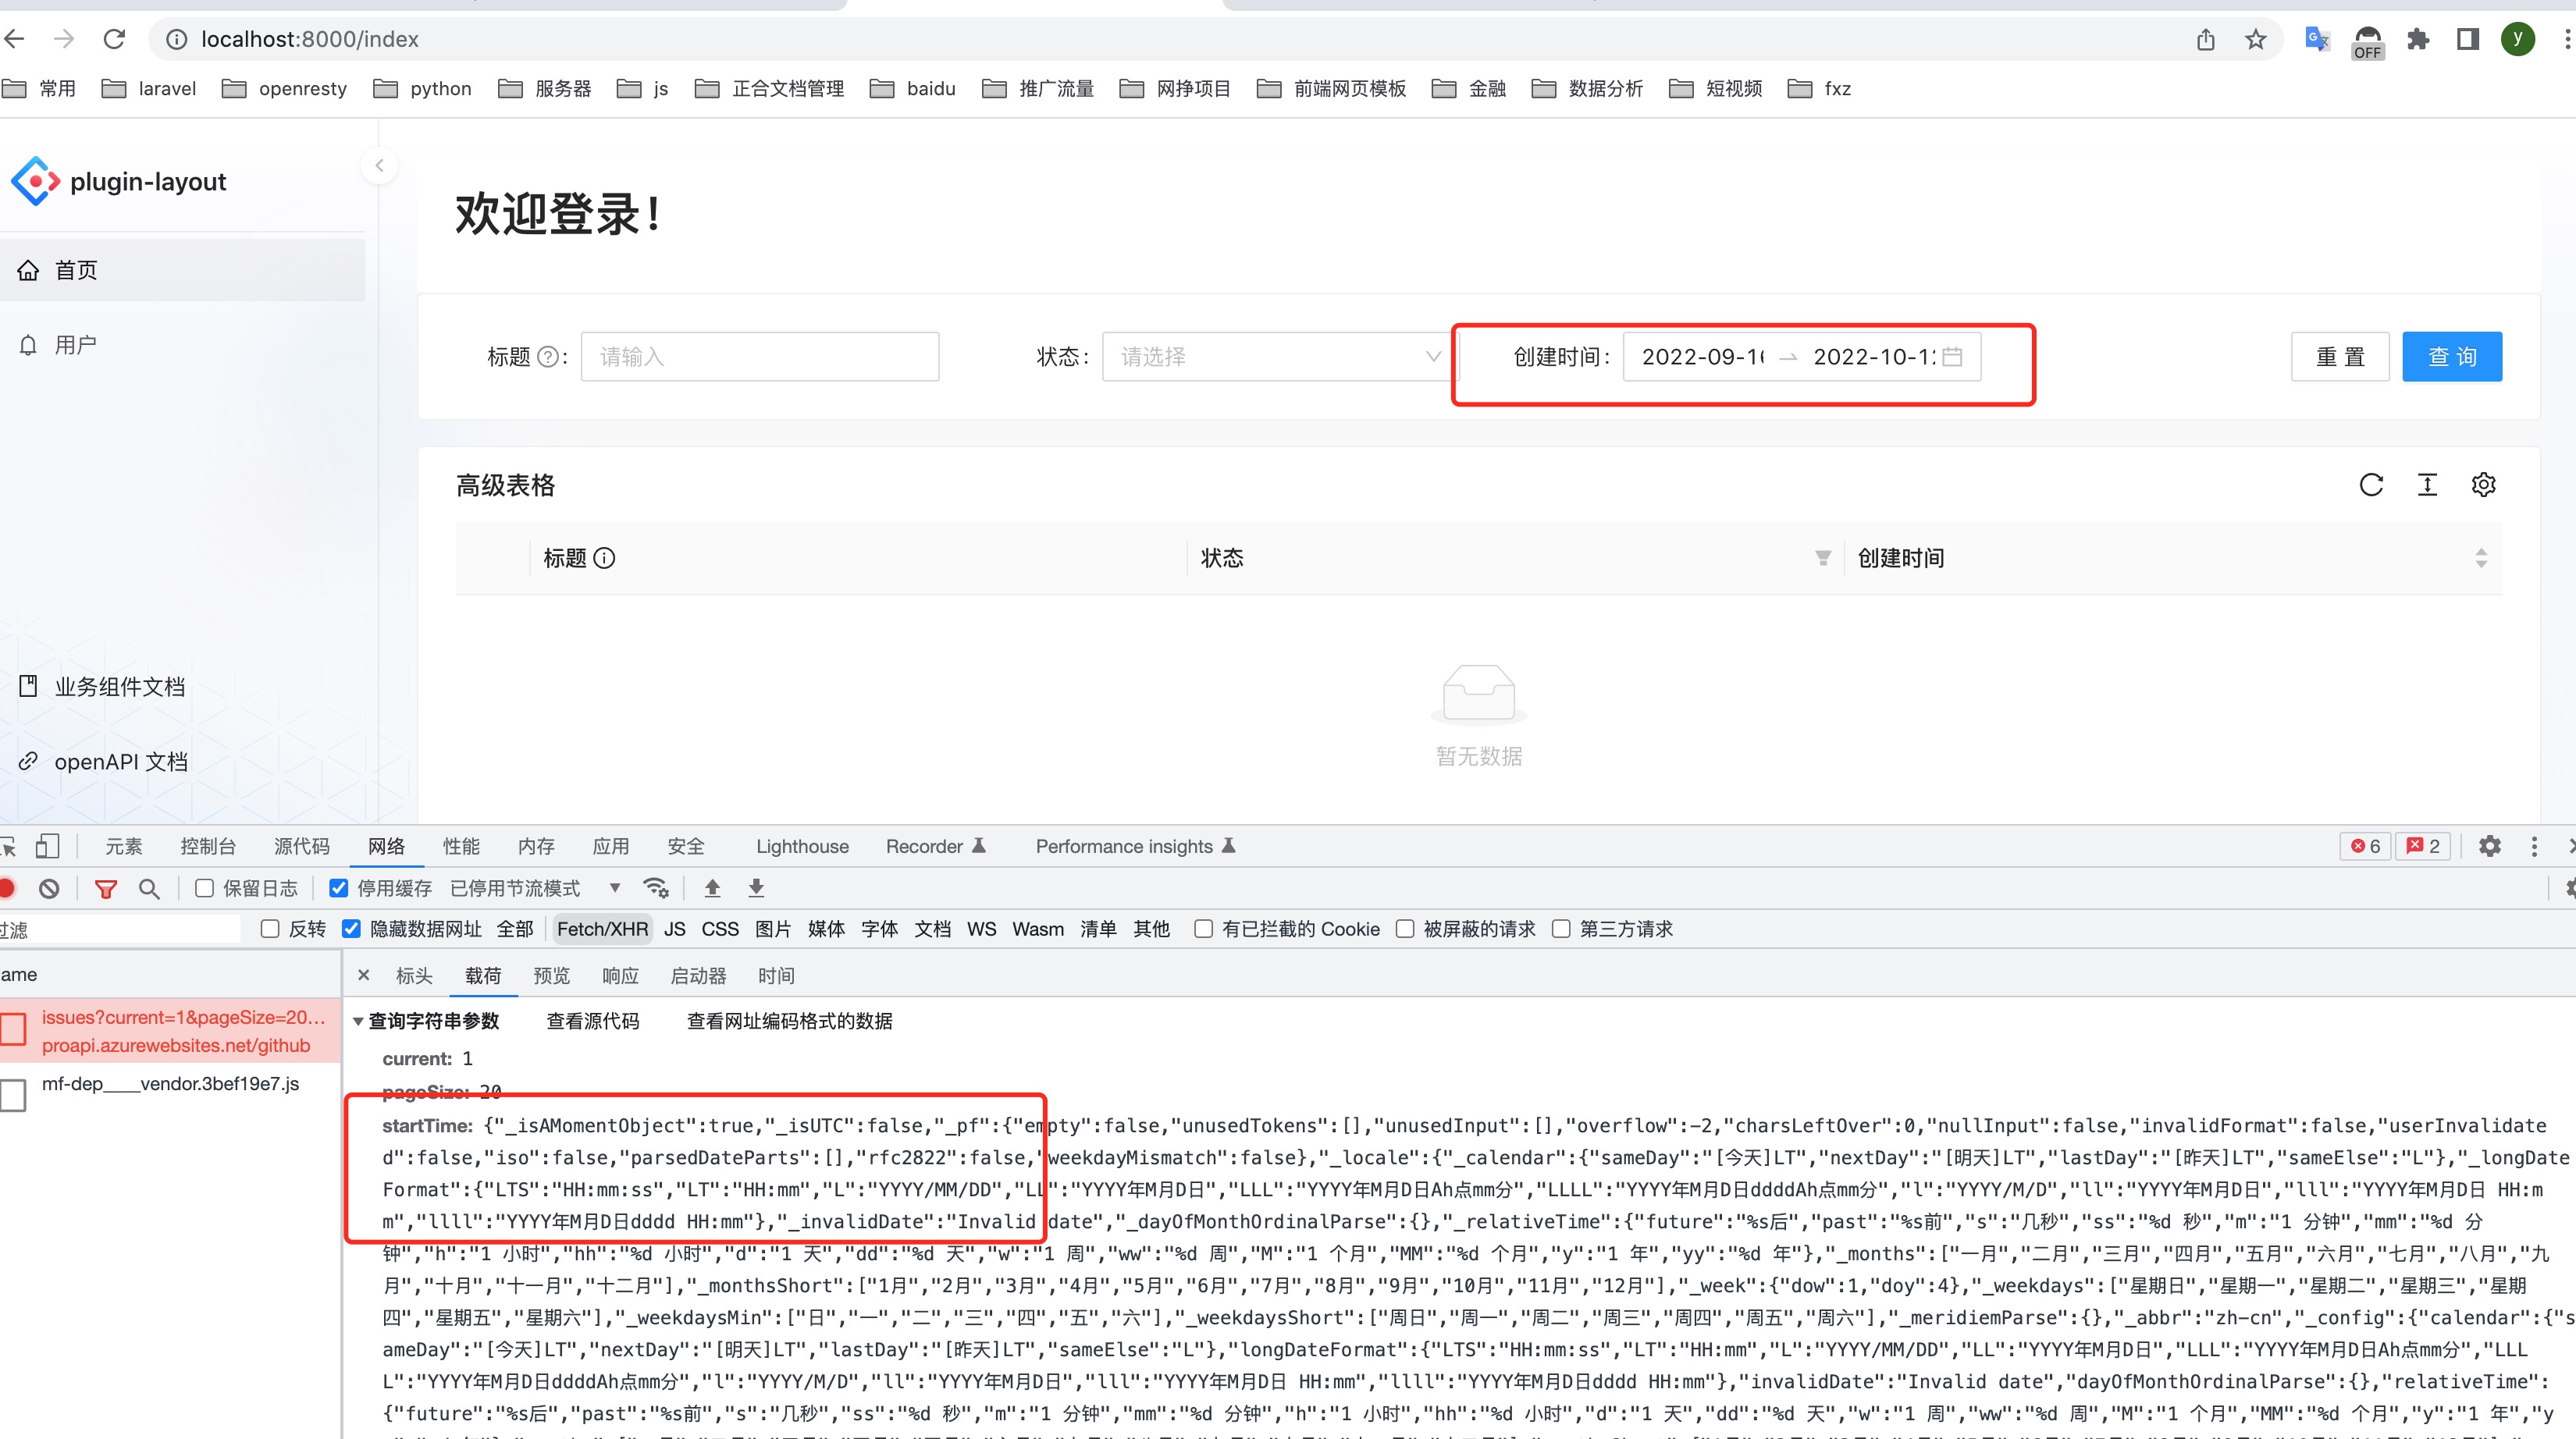The image size is (2576, 1439).
Task: Bookmark page with star icon
Action: (2255, 39)
